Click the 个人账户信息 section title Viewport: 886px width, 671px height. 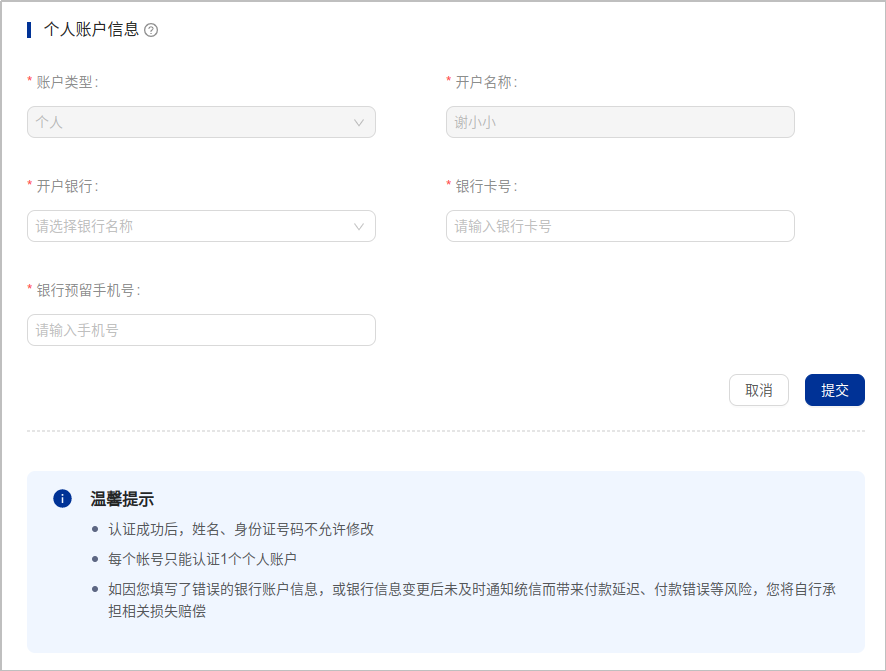[x=91, y=30]
